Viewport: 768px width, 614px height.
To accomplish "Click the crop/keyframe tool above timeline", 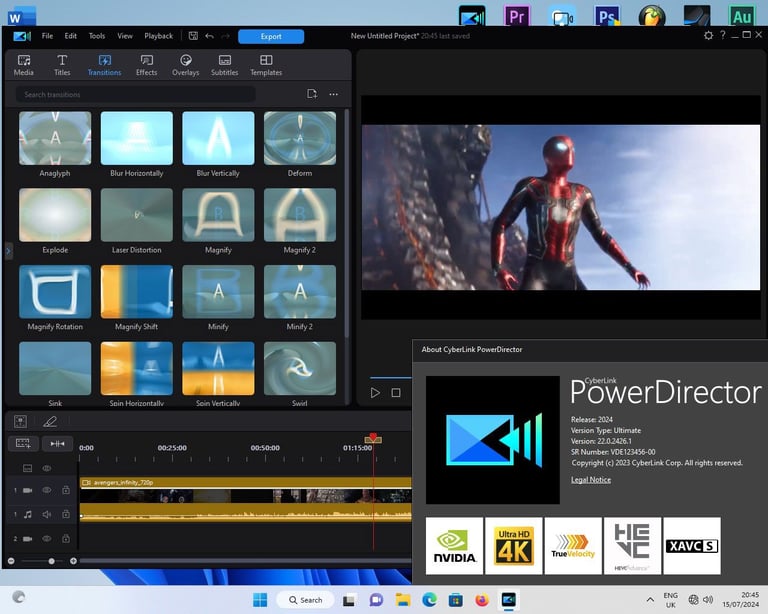I will 21,421.
